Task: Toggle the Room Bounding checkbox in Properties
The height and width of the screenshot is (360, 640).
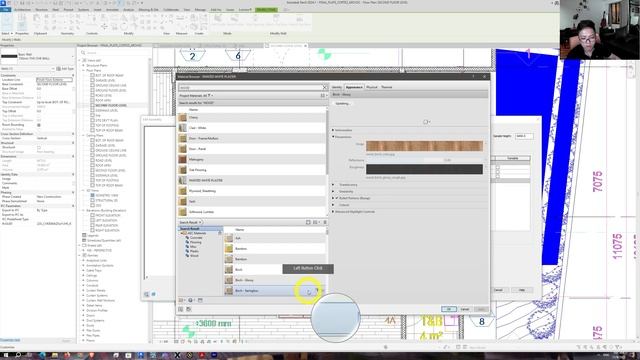Action: point(39,125)
